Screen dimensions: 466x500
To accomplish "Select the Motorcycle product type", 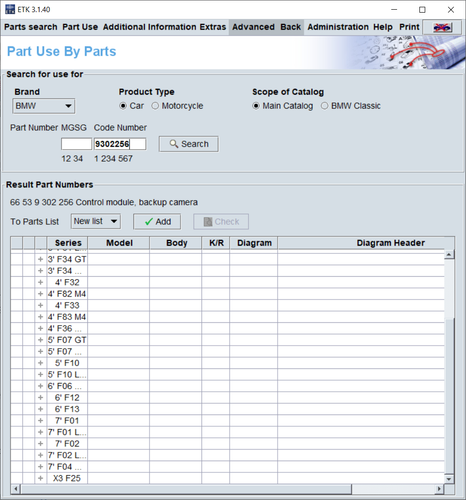I will click(155, 106).
